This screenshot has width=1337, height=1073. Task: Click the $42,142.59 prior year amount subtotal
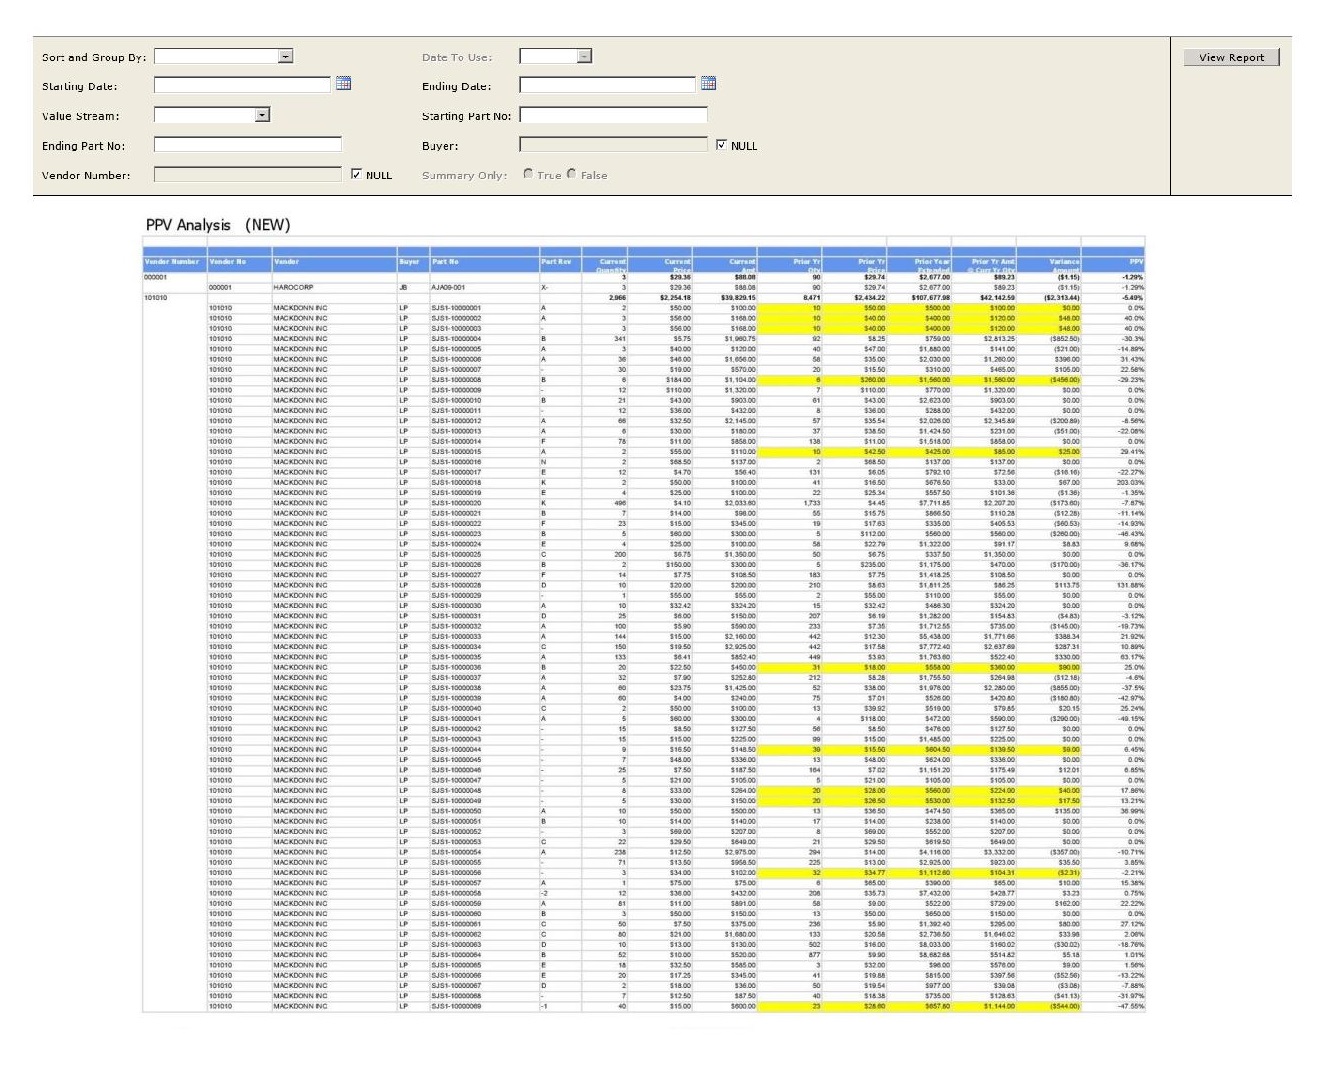(997, 297)
